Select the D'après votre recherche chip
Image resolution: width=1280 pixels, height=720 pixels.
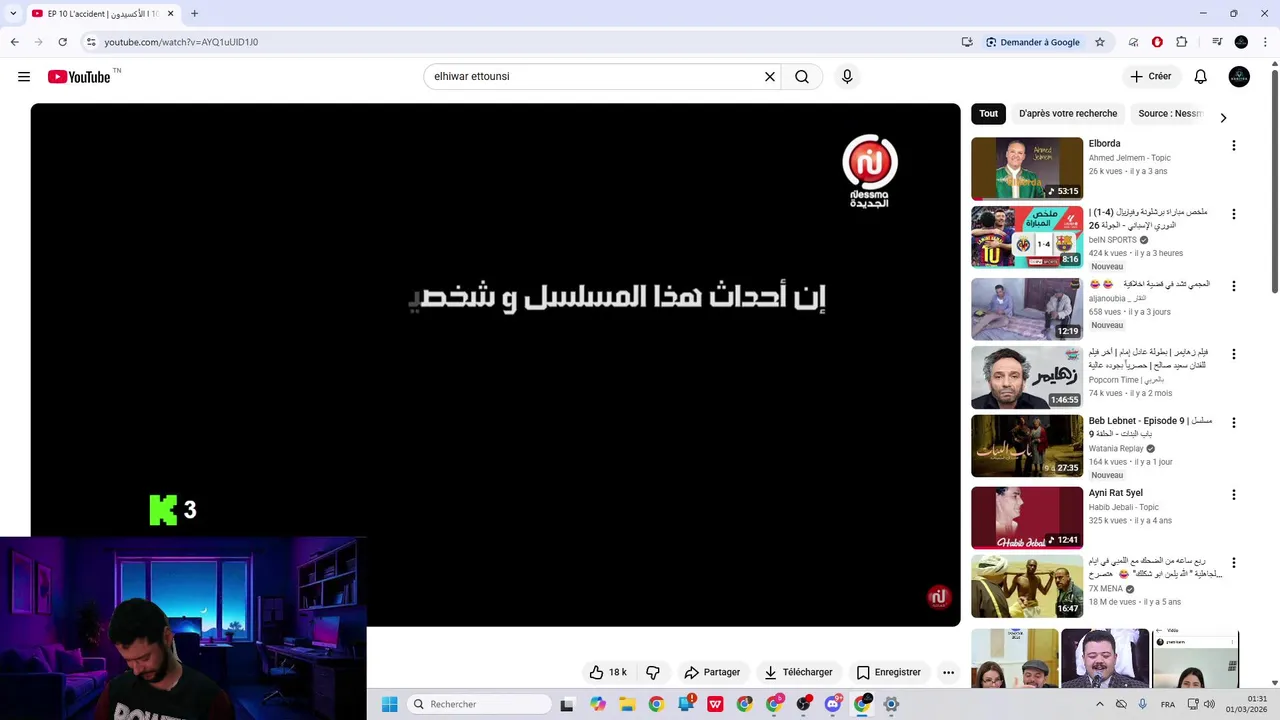(x=1068, y=114)
